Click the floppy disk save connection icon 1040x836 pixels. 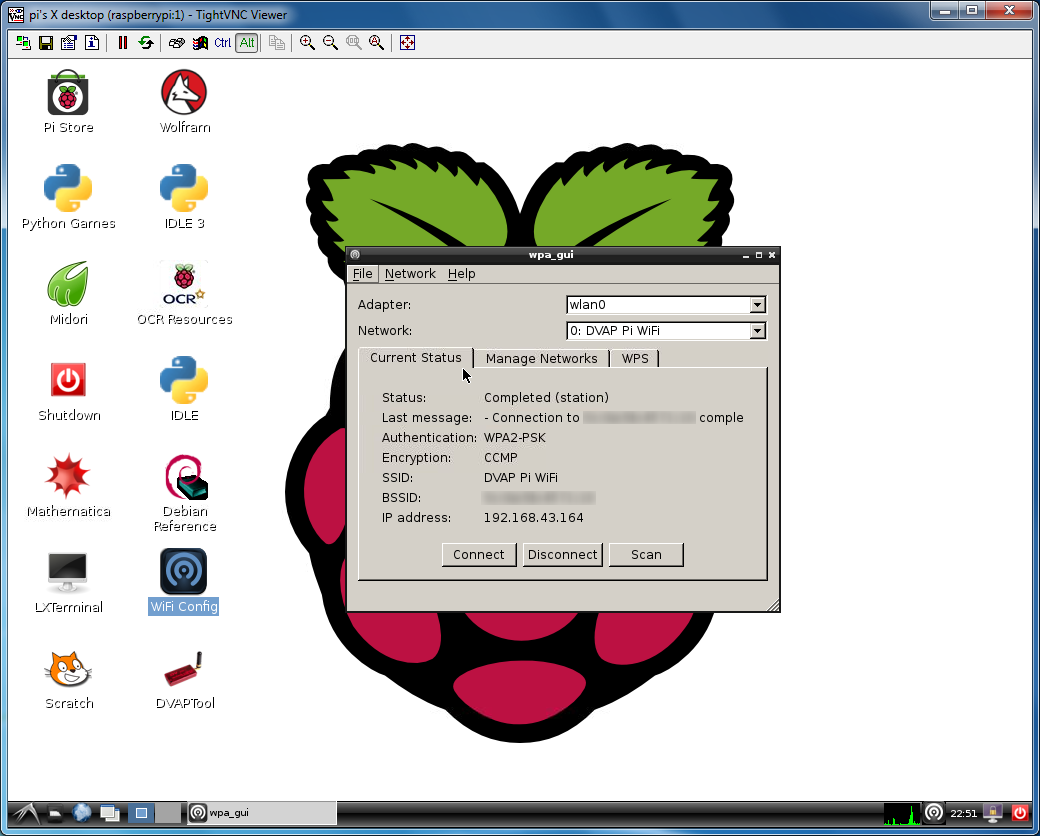(46, 43)
